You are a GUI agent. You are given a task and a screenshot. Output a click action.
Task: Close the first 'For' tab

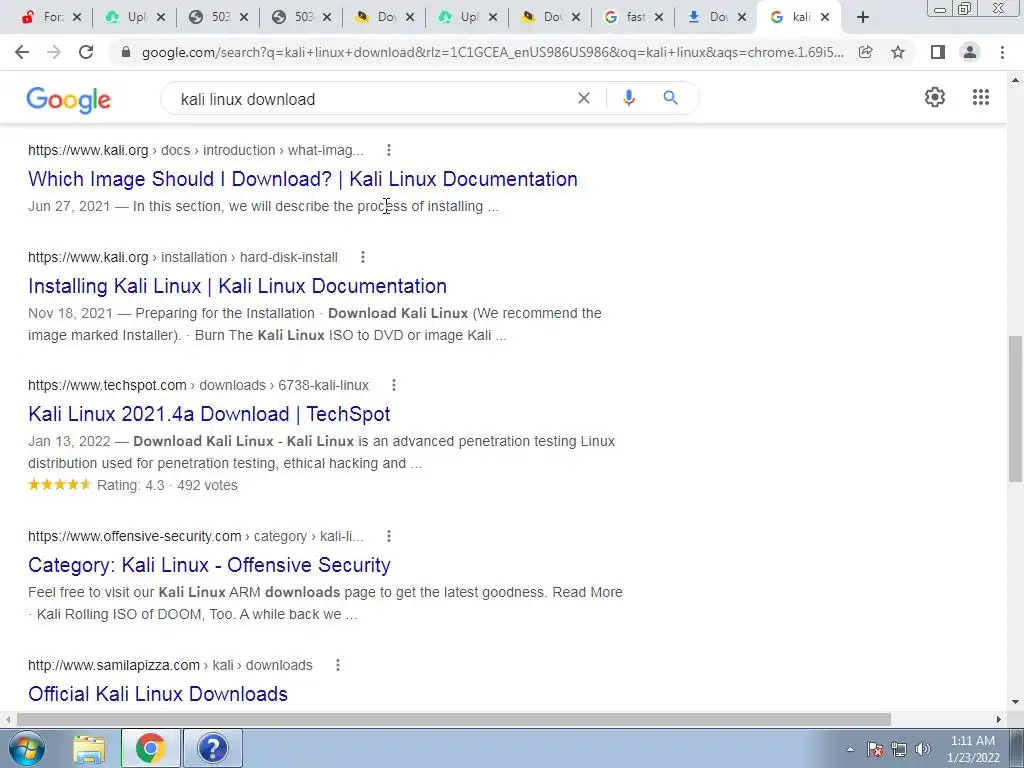tap(76, 17)
